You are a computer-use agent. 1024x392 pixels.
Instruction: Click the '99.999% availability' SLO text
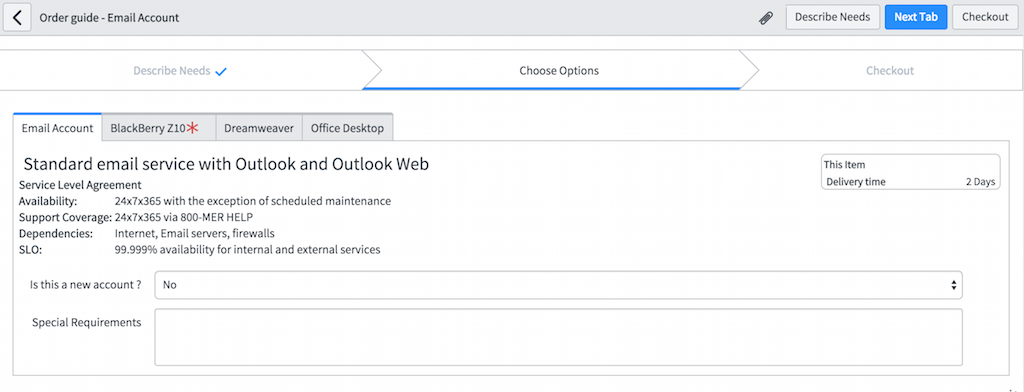coord(248,250)
